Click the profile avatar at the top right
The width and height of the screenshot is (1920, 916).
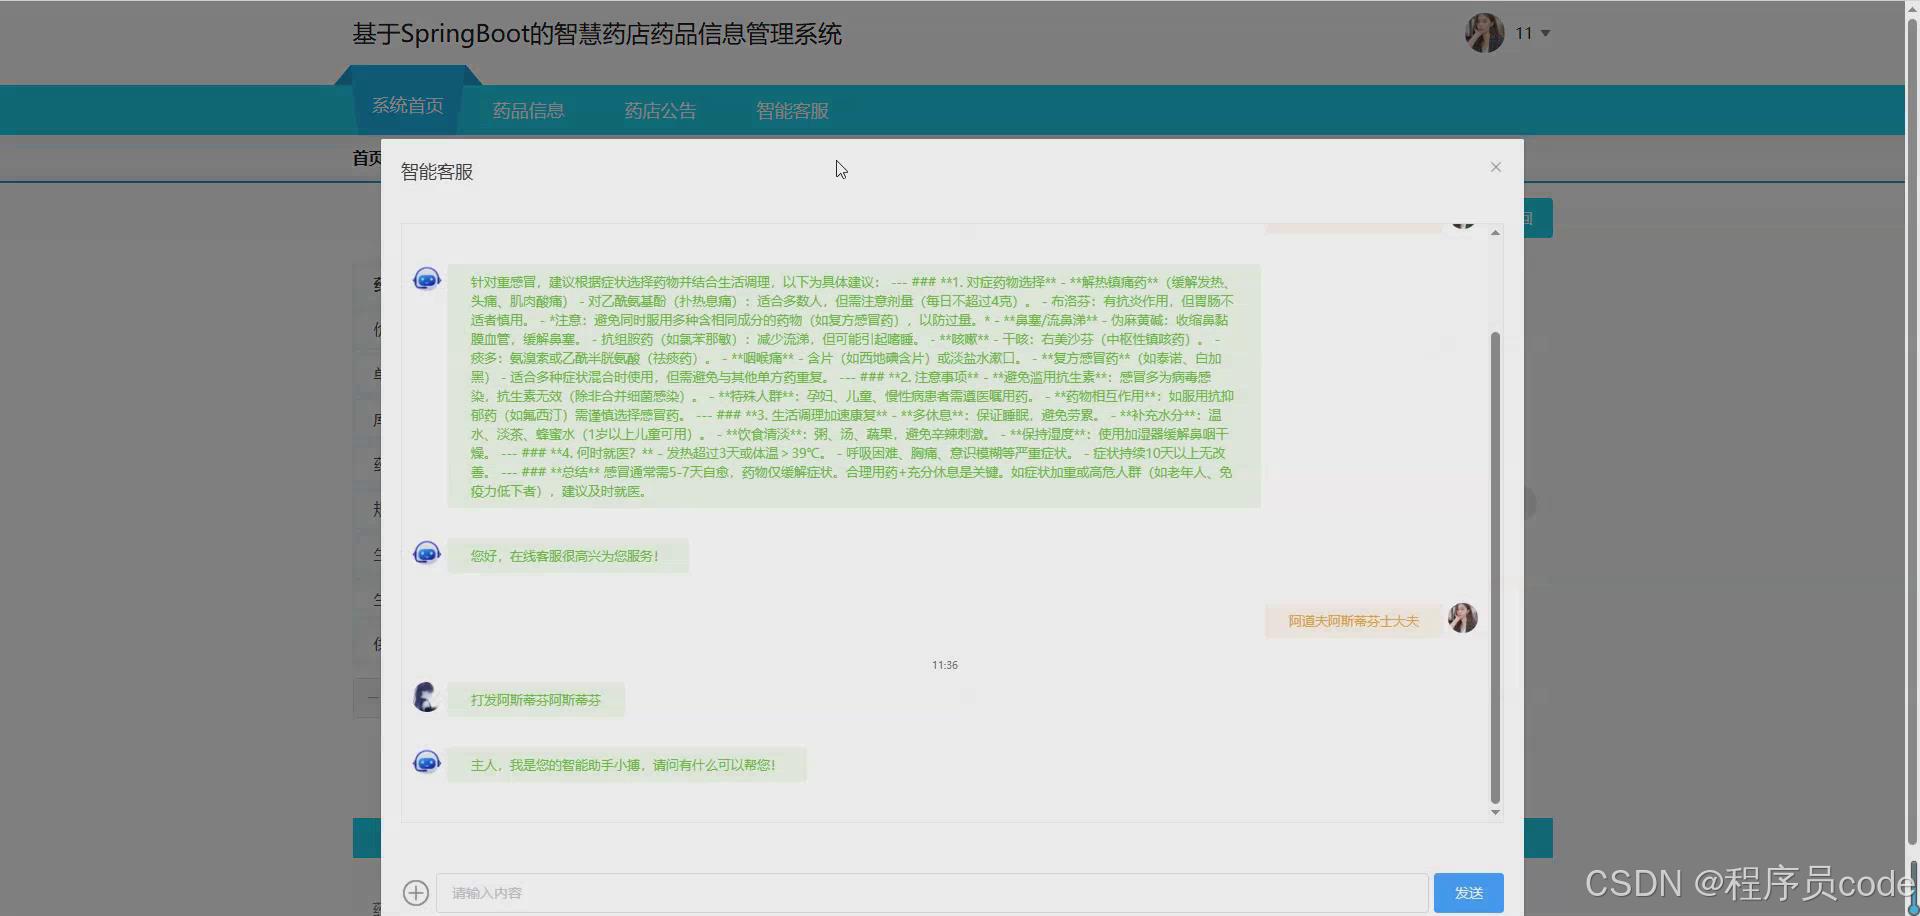pyautogui.click(x=1484, y=32)
